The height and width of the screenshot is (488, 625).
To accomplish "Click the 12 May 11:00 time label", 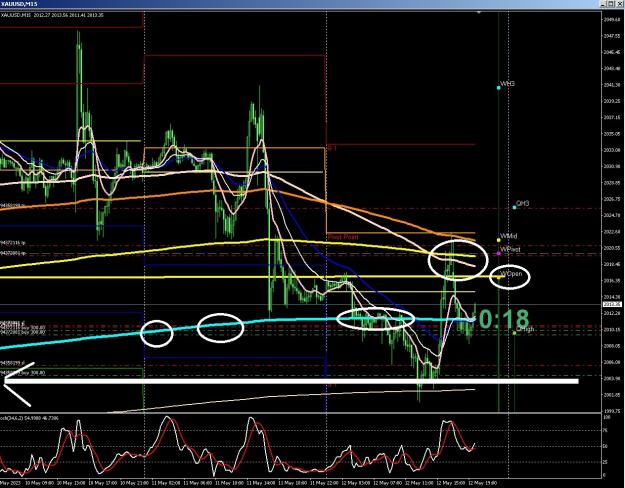I will (x=419, y=482).
